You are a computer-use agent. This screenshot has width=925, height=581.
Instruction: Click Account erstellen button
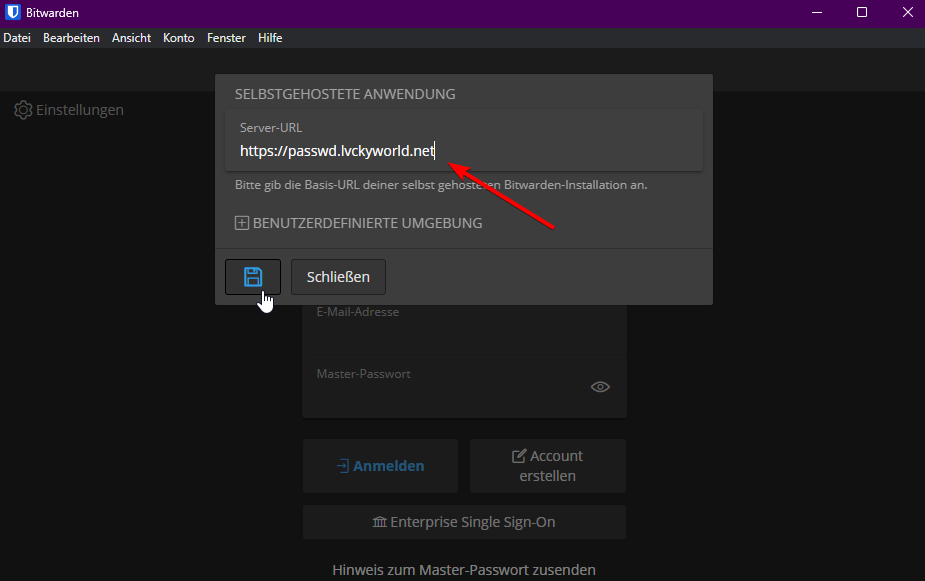pos(547,466)
